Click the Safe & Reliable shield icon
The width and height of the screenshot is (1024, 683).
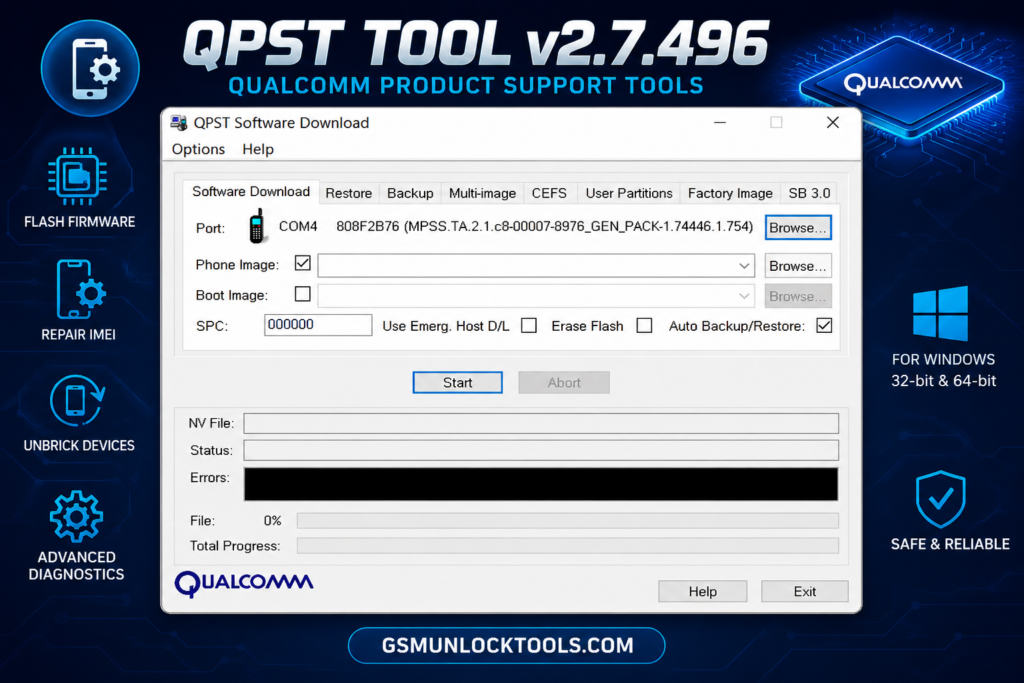(x=940, y=499)
